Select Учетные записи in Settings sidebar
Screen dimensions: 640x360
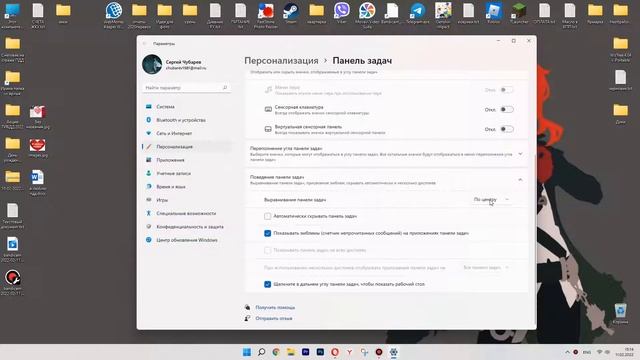click(187, 173)
